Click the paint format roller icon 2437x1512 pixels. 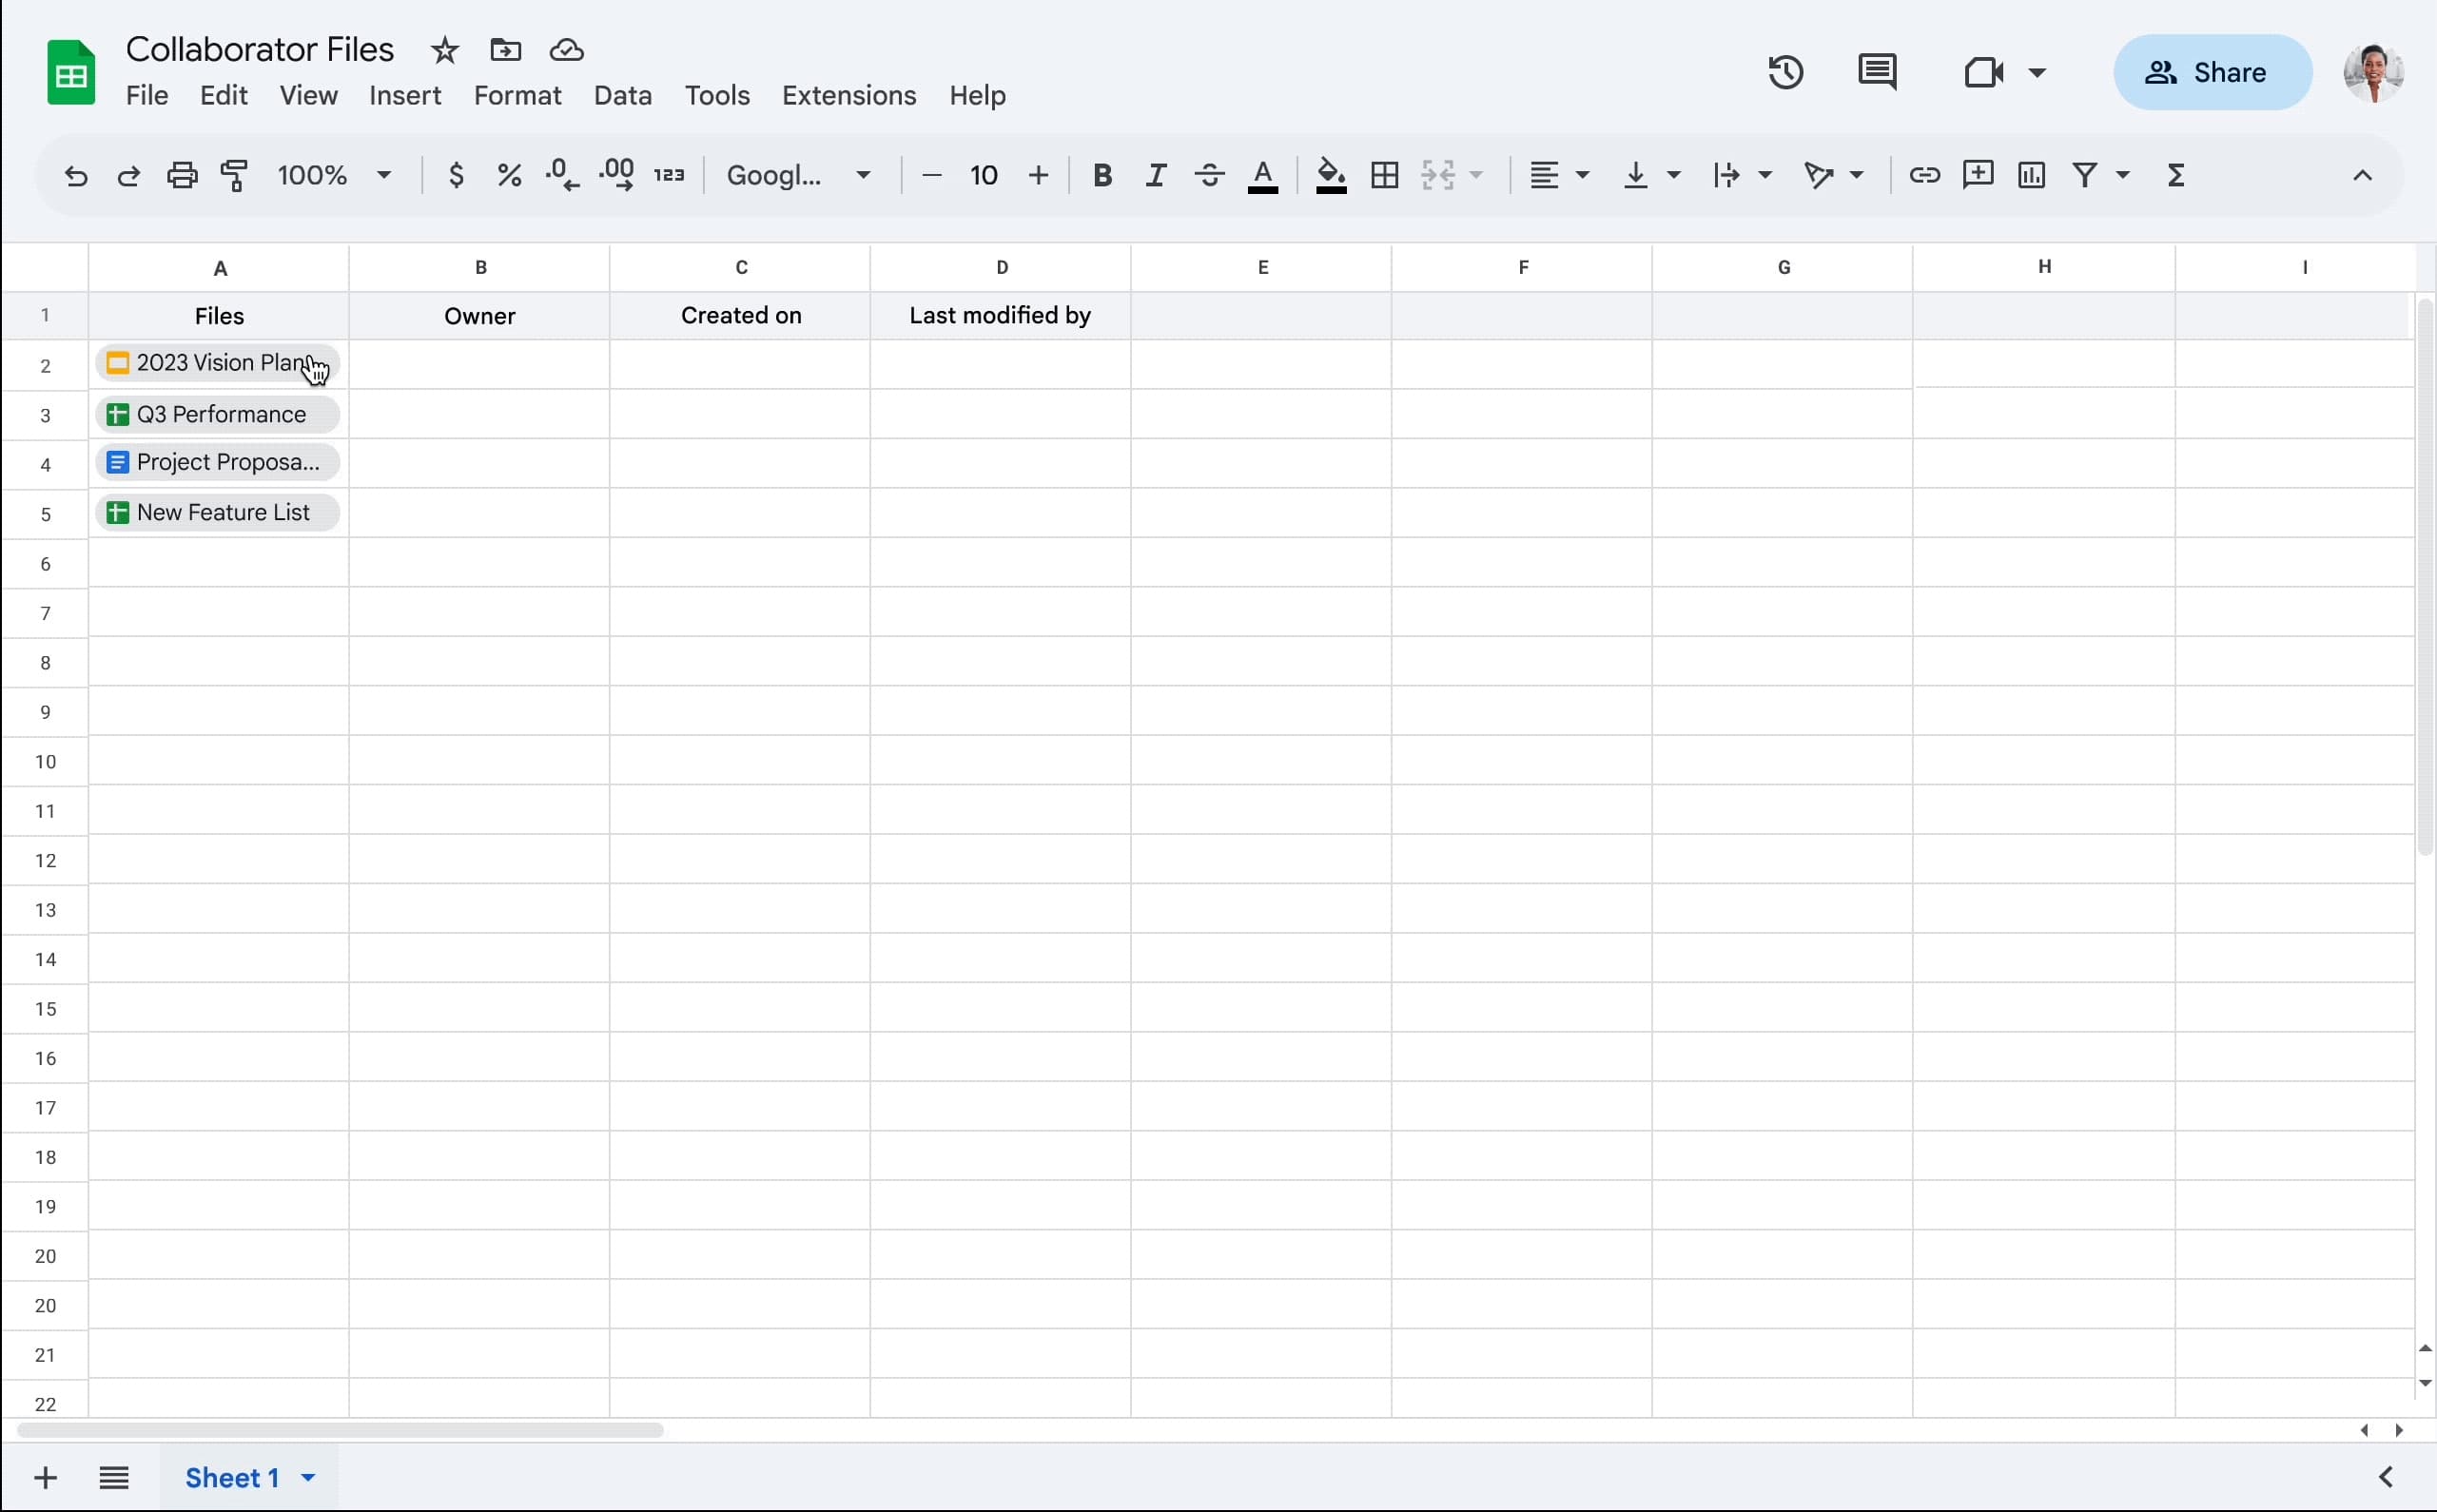pos(235,175)
